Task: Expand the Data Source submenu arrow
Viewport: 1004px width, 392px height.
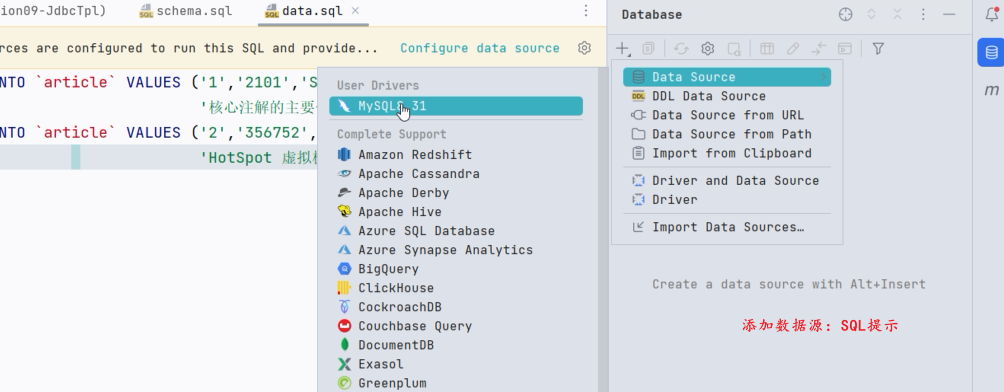Action: pos(823,78)
